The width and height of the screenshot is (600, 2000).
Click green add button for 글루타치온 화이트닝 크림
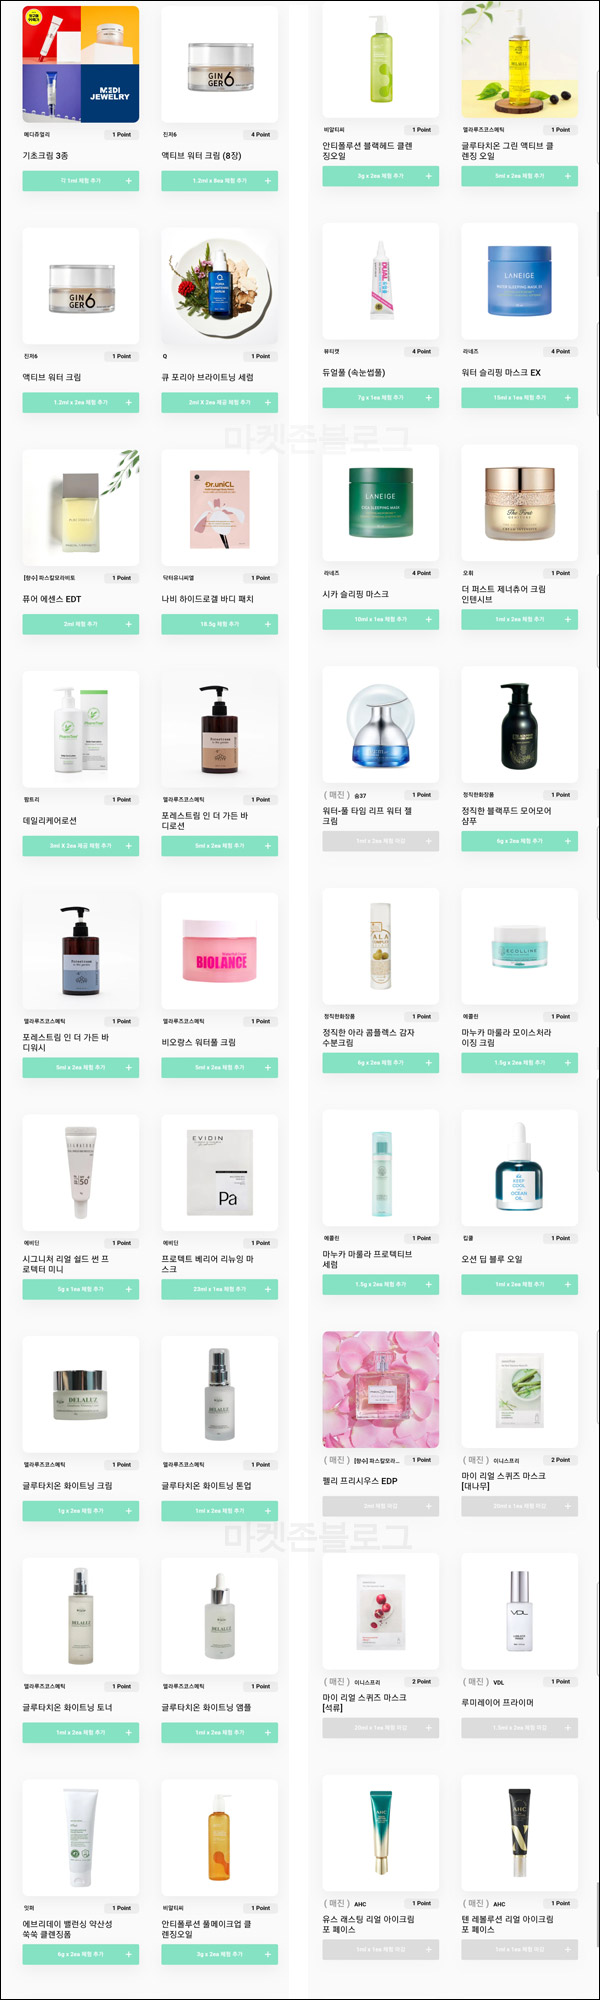click(x=81, y=1511)
